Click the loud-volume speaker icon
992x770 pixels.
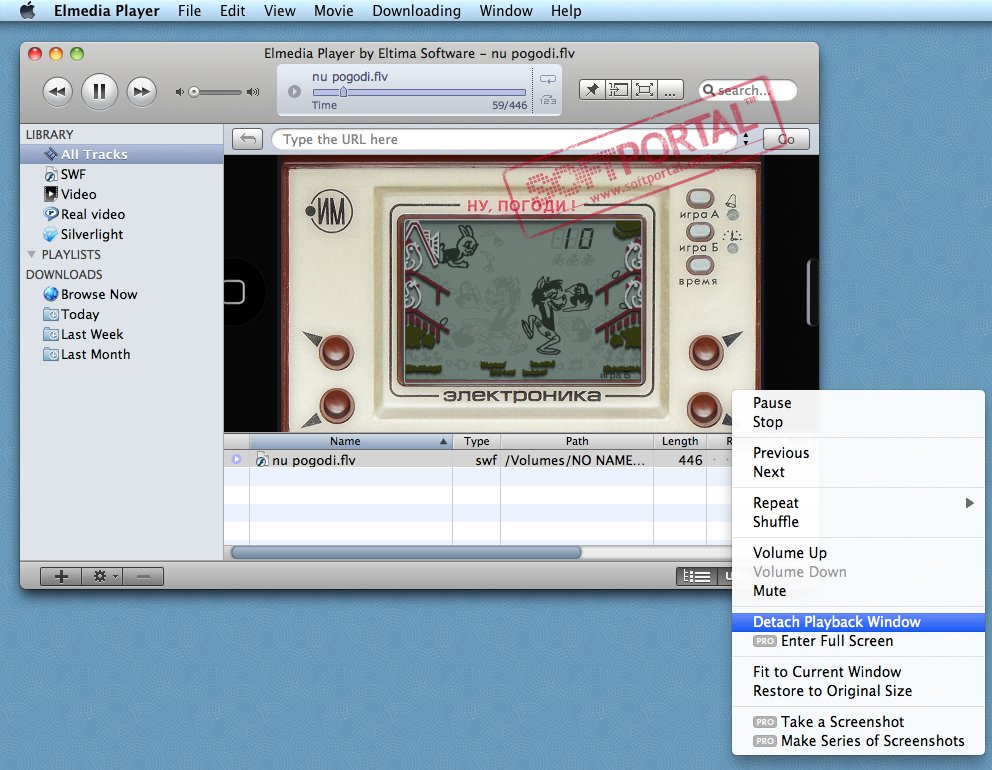click(253, 92)
